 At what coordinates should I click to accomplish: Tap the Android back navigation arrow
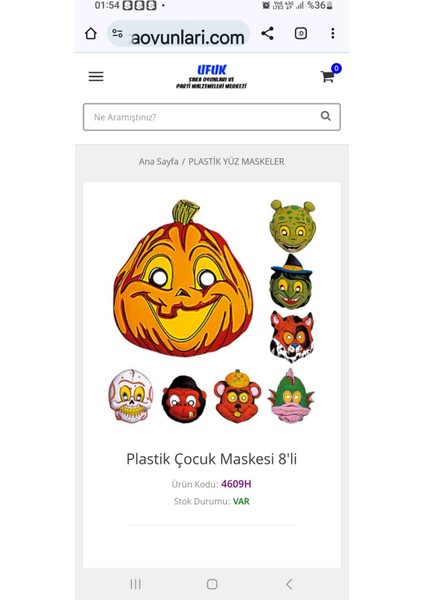[289, 584]
